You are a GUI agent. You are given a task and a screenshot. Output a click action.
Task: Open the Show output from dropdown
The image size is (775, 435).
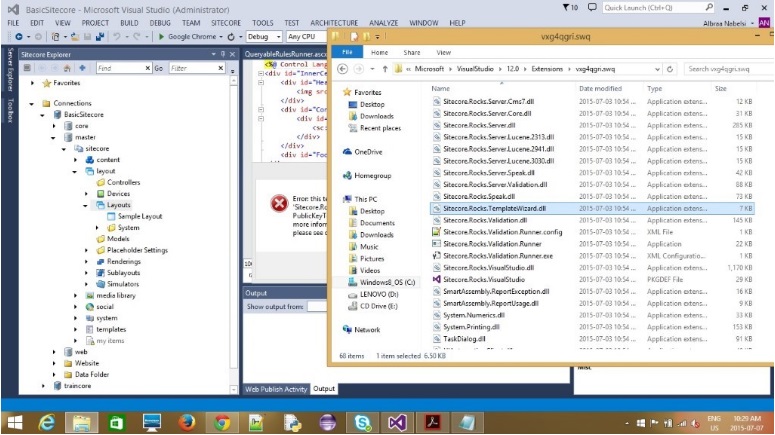point(317,306)
